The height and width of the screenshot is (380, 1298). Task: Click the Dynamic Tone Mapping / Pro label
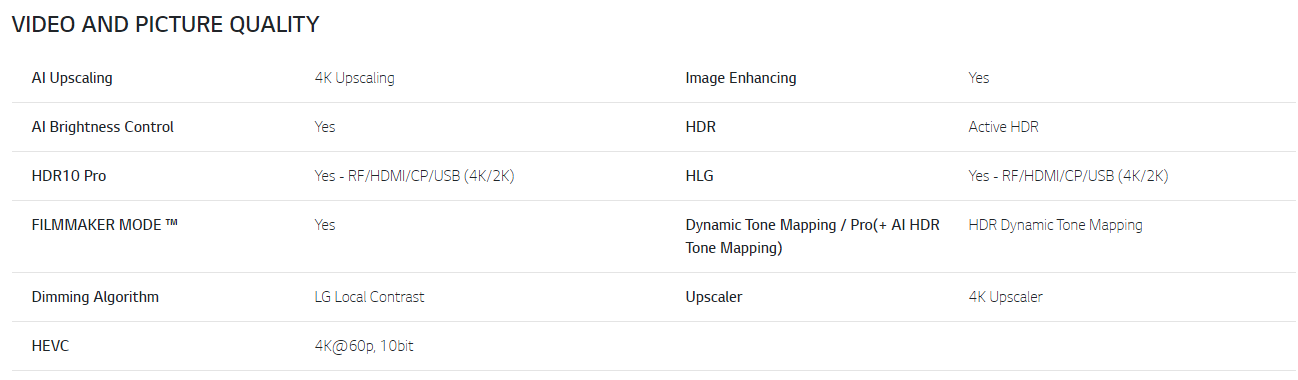(x=813, y=236)
